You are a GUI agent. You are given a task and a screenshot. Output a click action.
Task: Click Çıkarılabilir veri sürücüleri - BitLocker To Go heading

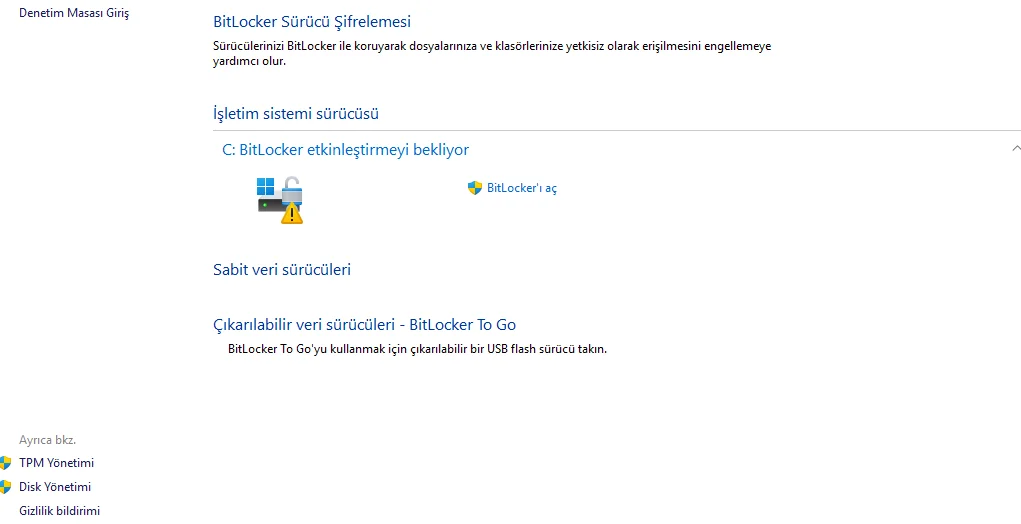(x=364, y=324)
